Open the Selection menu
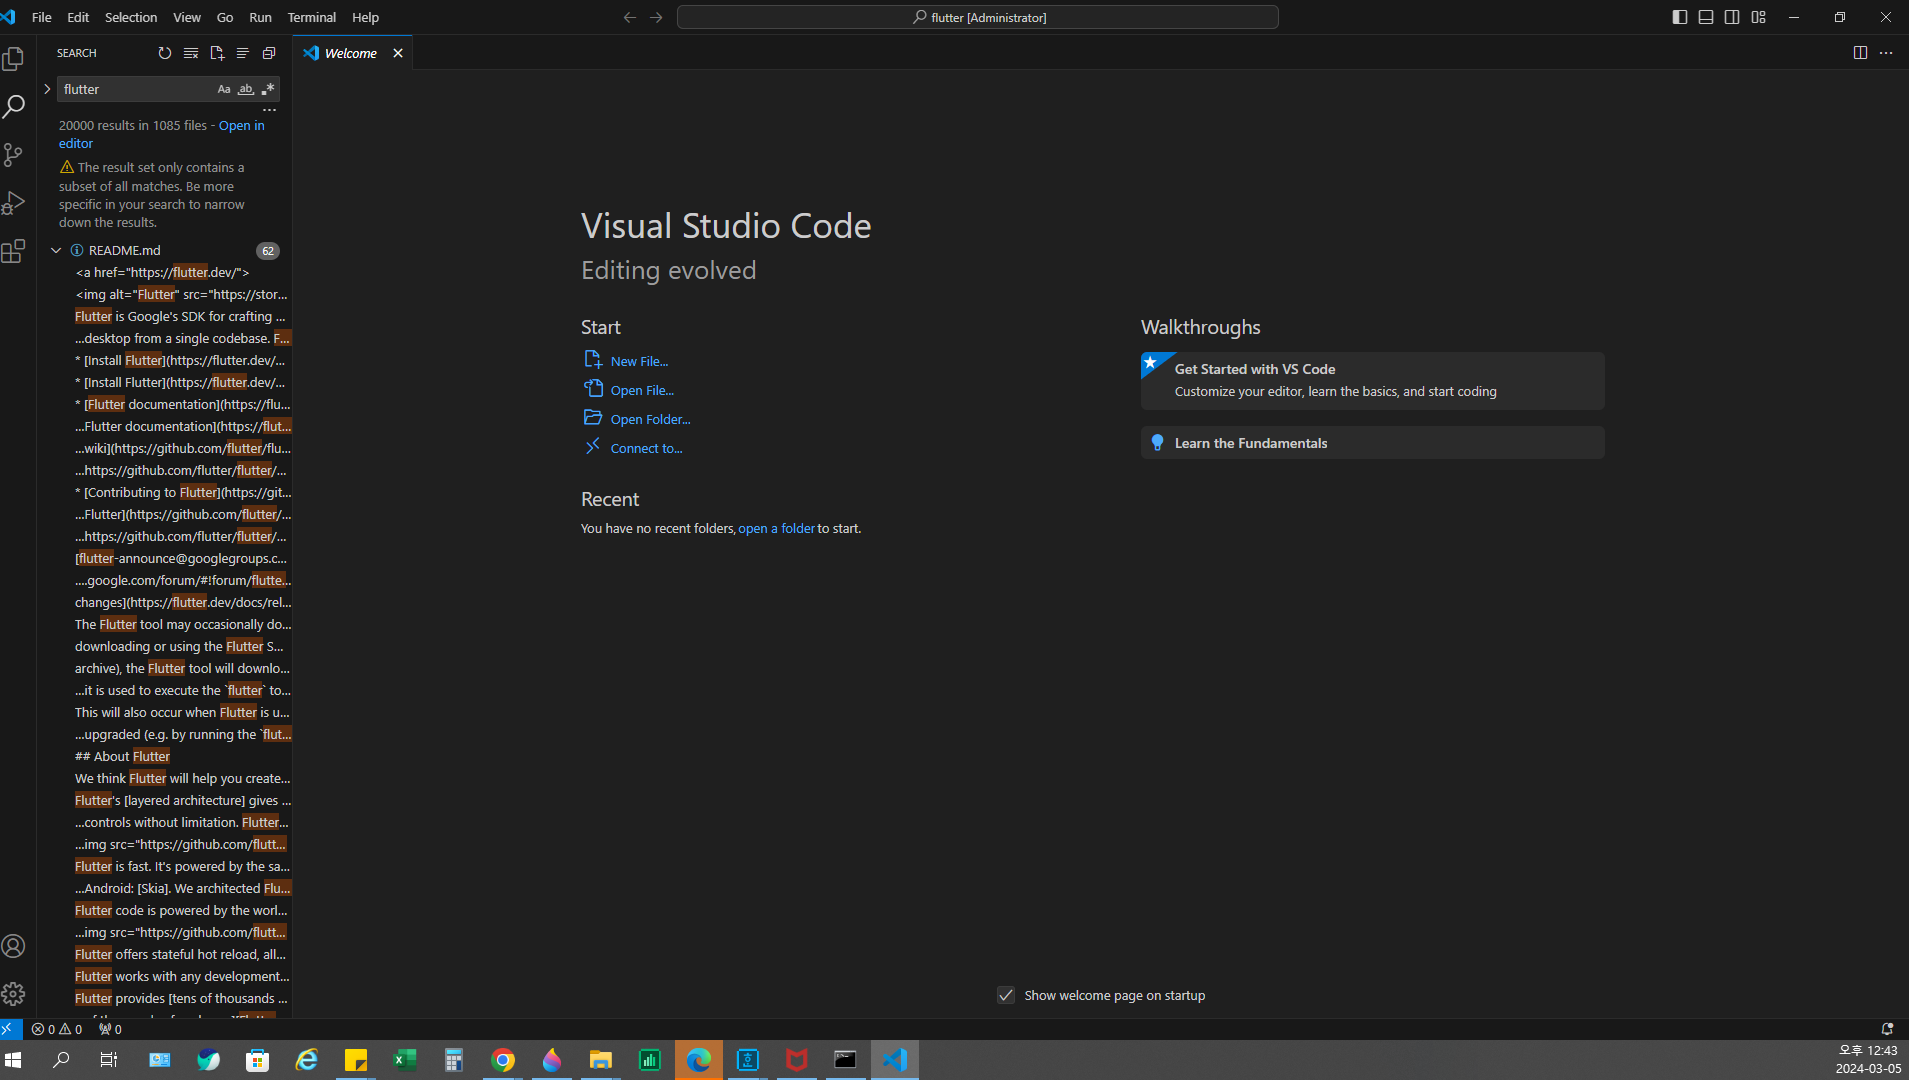Viewport: 1909px width, 1080px height. (131, 17)
